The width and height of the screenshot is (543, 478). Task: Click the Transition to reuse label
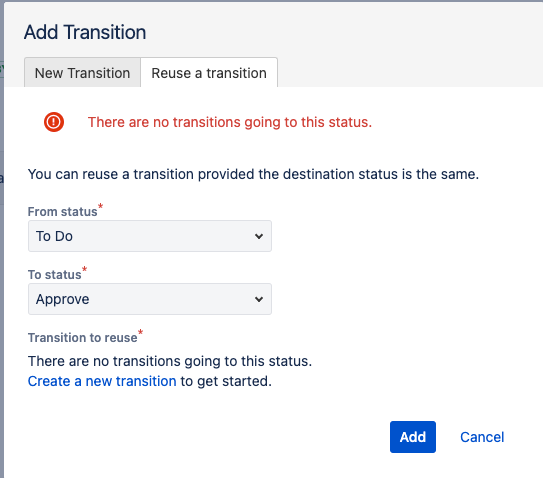tap(82, 338)
